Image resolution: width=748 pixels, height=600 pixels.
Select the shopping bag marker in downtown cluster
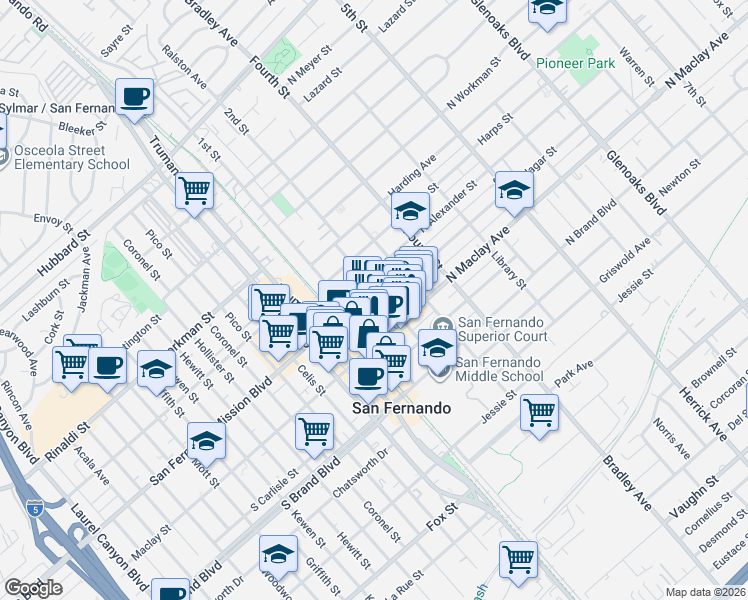[368, 335]
